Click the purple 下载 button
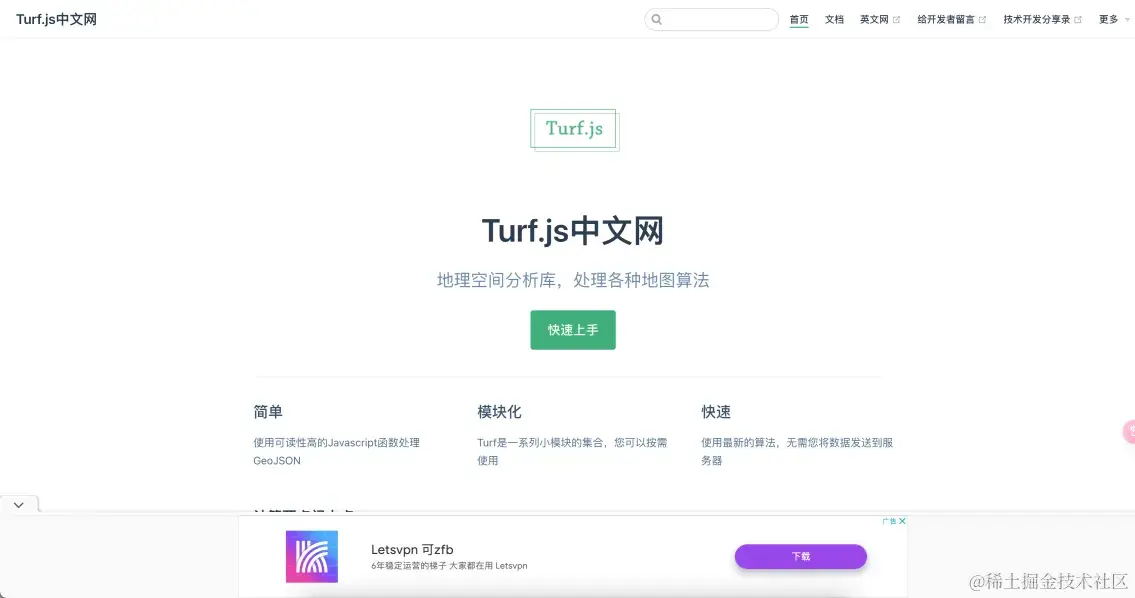This screenshot has height=598, width=1135. point(801,556)
